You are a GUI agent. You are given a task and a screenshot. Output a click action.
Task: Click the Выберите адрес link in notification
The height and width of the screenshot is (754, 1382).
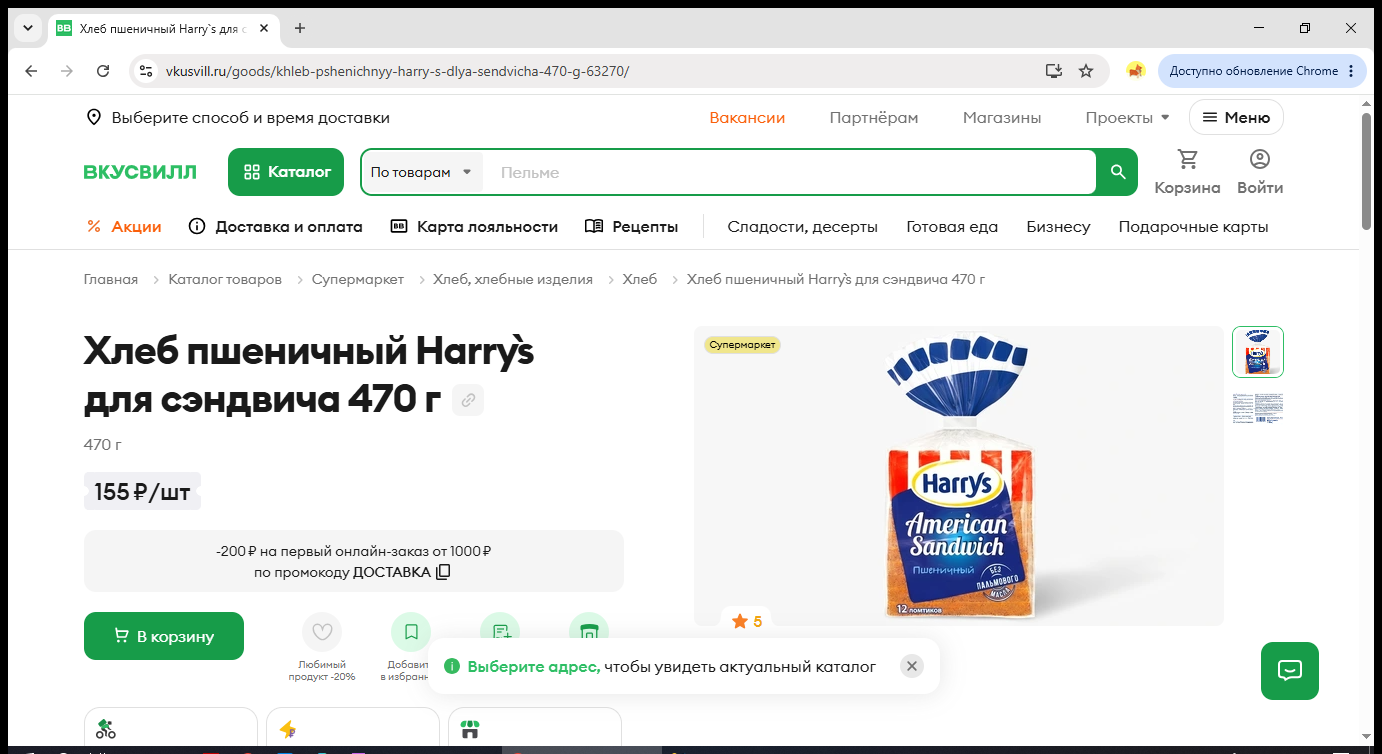click(534, 666)
